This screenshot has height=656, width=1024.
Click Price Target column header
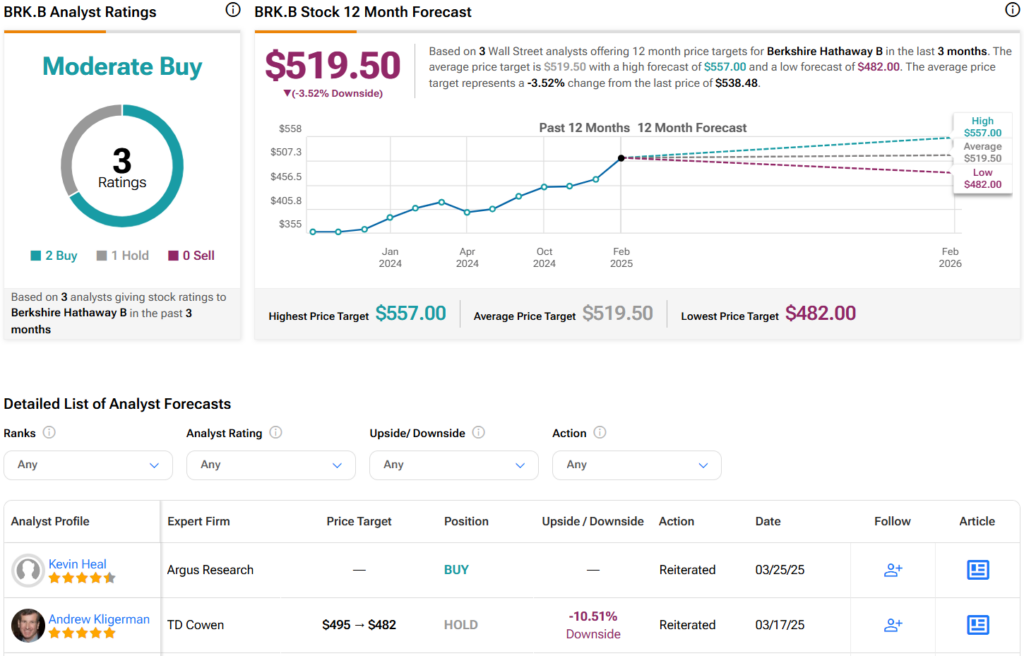pos(359,521)
